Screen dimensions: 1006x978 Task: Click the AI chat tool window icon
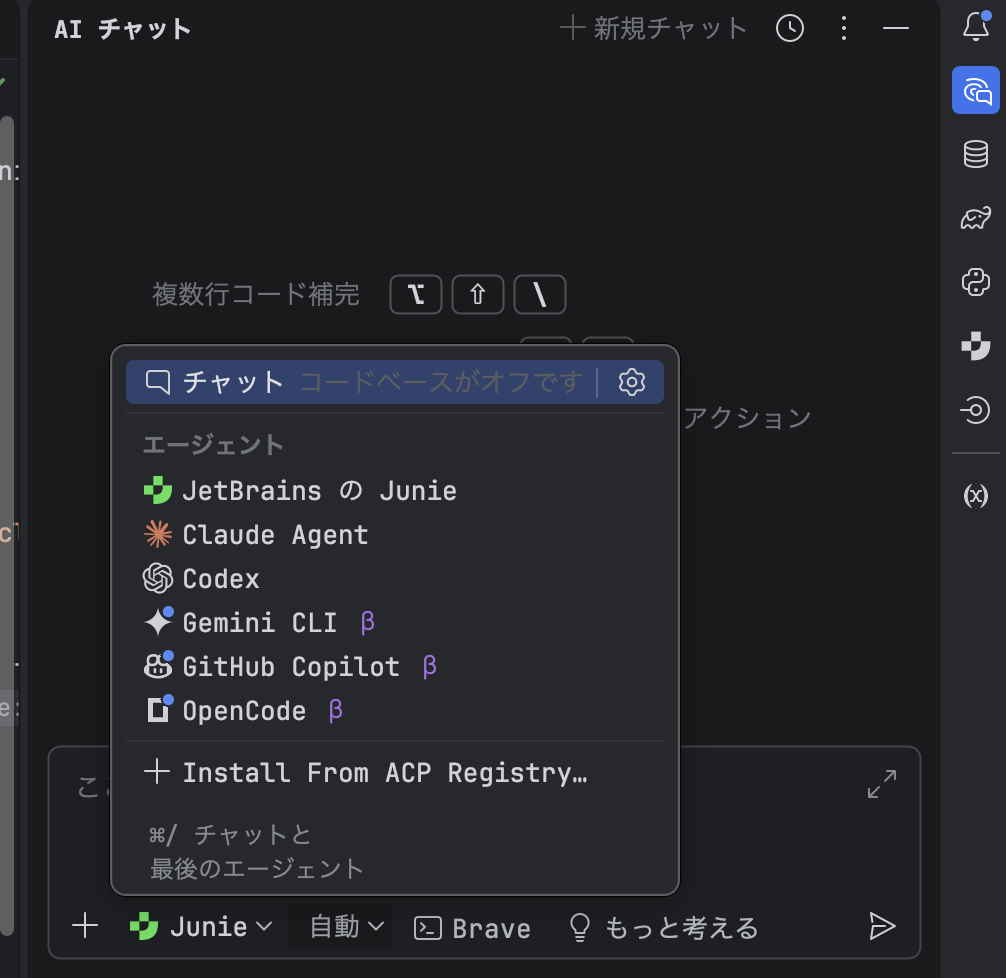[x=975, y=91]
